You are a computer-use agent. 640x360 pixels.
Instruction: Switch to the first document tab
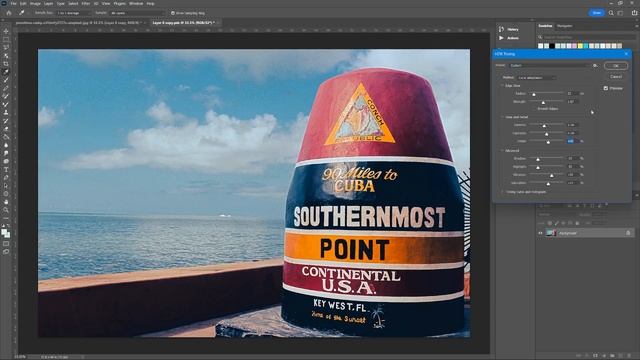pos(78,23)
